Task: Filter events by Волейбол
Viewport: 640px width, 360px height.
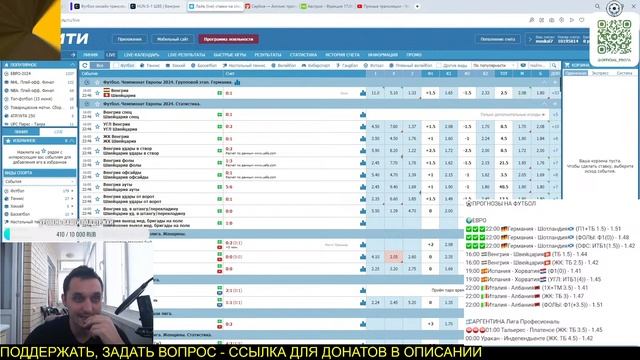Action: tap(284, 65)
